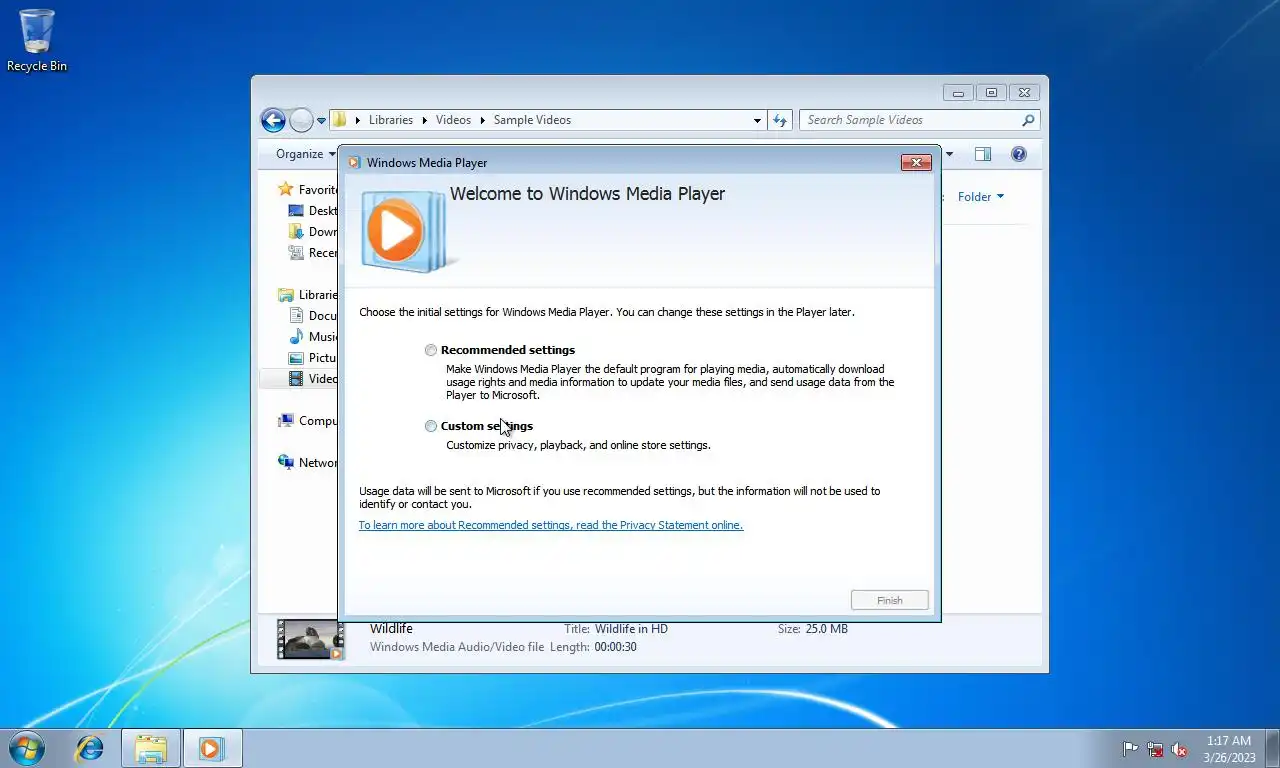This screenshot has width=1280, height=768.
Task: Click the Wildlife file name in details pane
Action: pos(391,629)
